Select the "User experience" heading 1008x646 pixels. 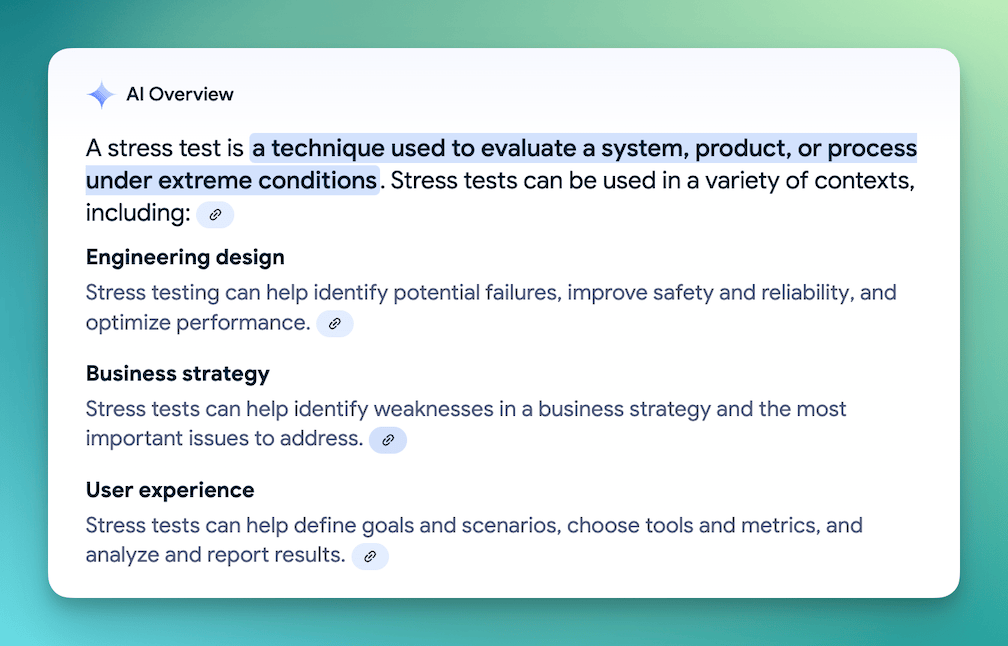click(170, 490)
